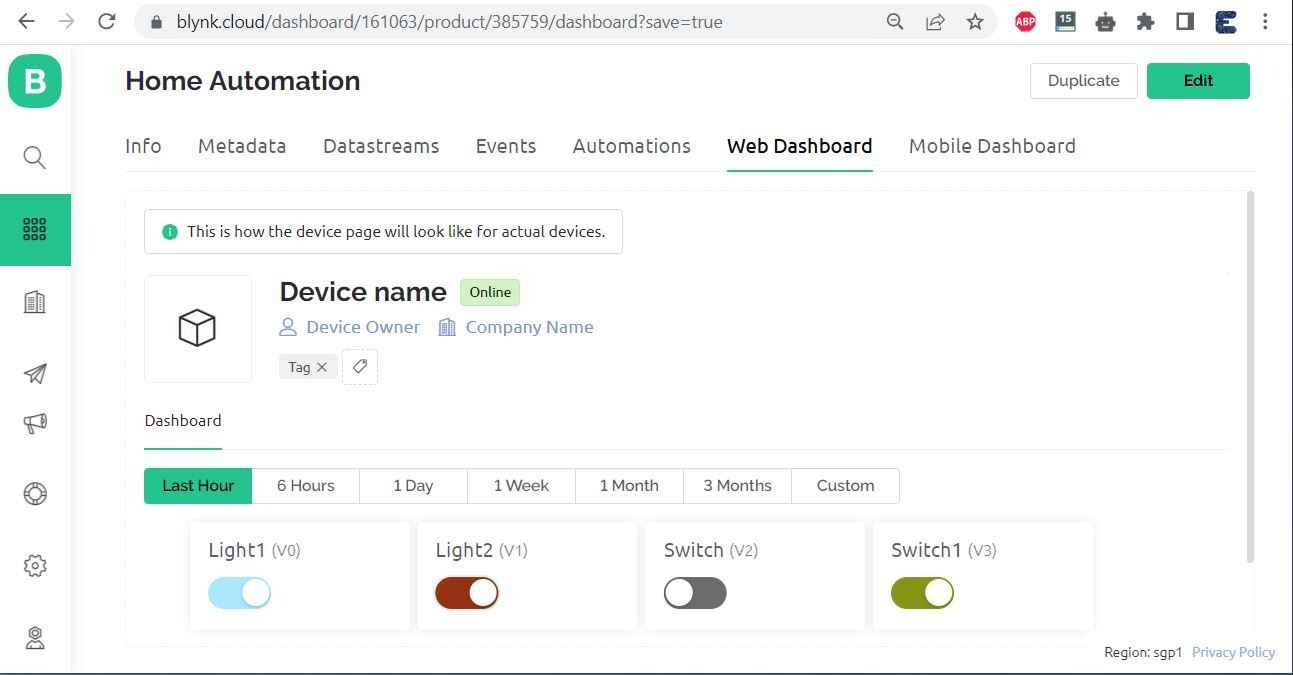This screenshot has width=1293, height=675.
Task: Click the add tag icon
Action: [x=360, y=367]
